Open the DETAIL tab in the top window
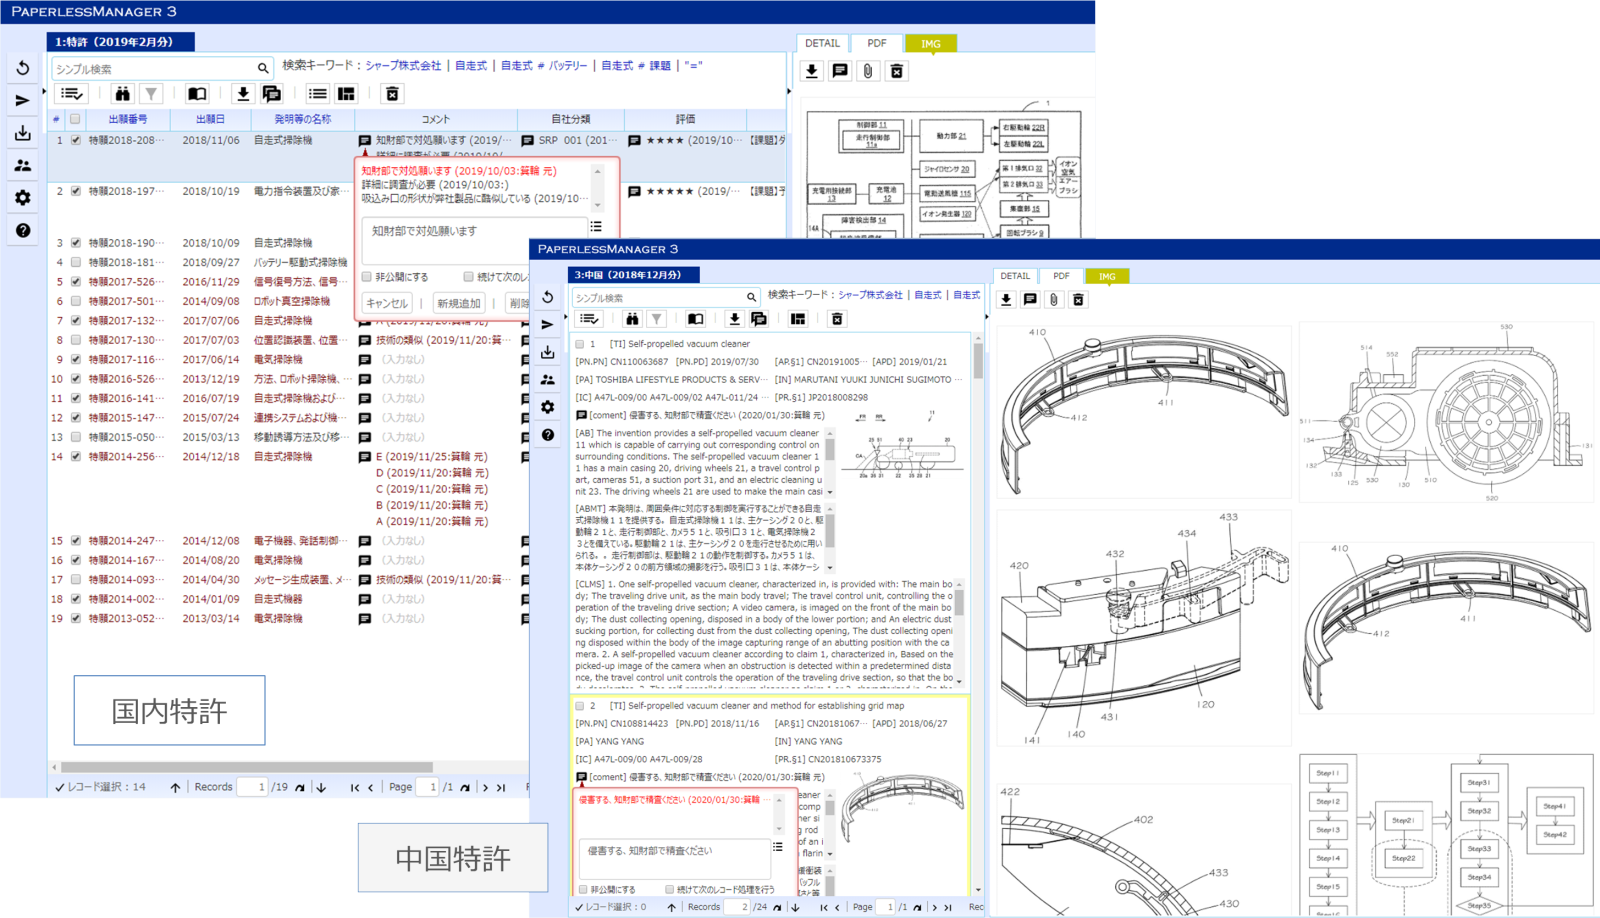The width and height of the screenshot is (1600, 918). pos(822,43)
